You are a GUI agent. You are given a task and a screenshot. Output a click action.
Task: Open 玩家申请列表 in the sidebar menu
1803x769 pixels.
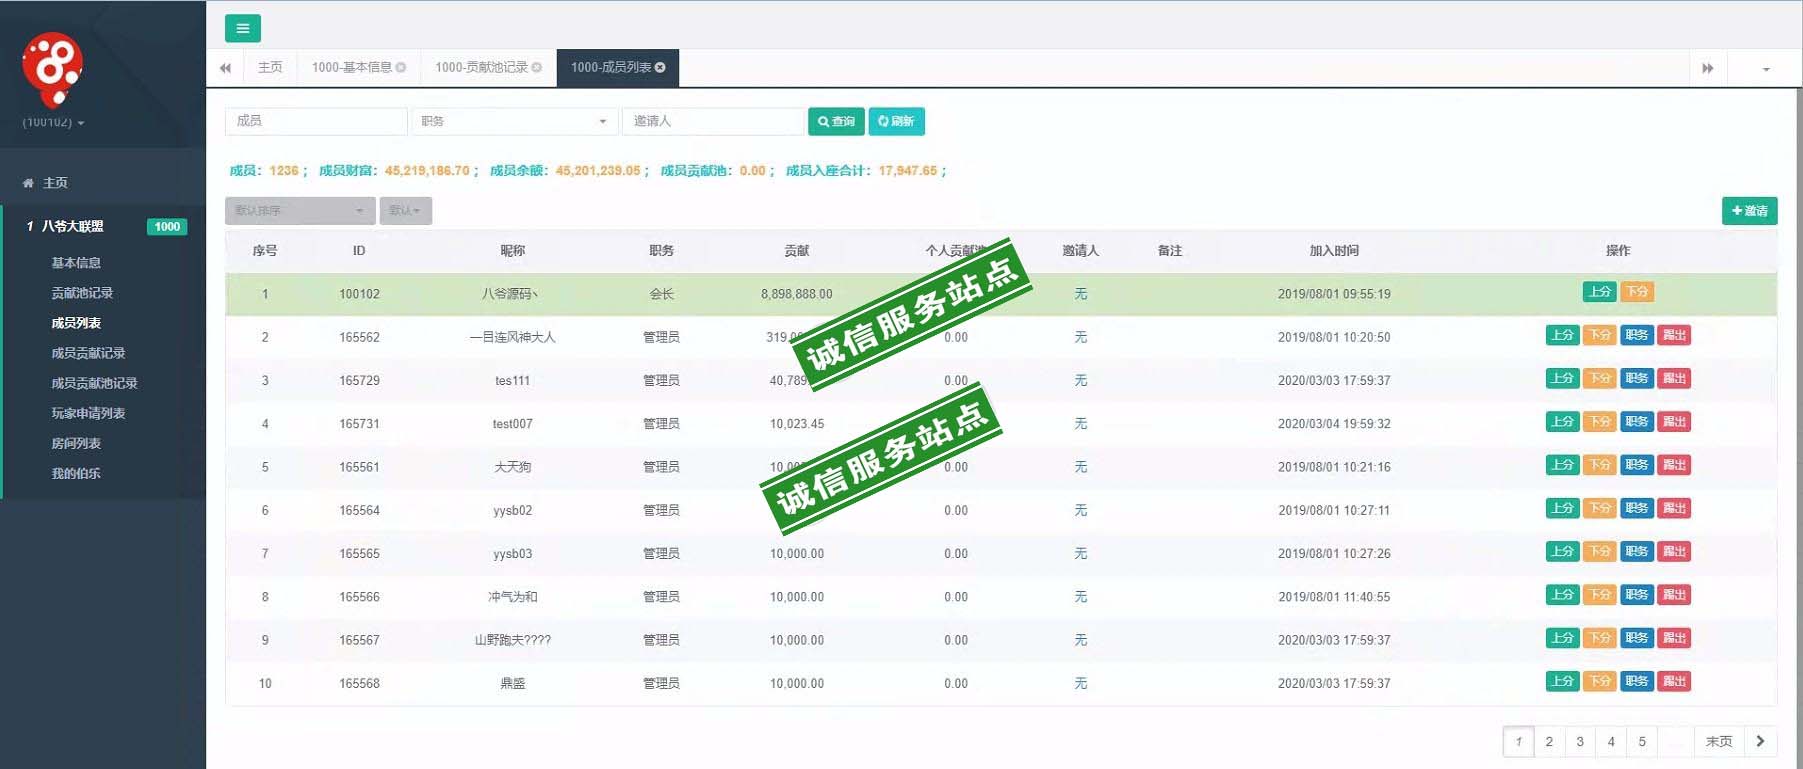[88, 413]
